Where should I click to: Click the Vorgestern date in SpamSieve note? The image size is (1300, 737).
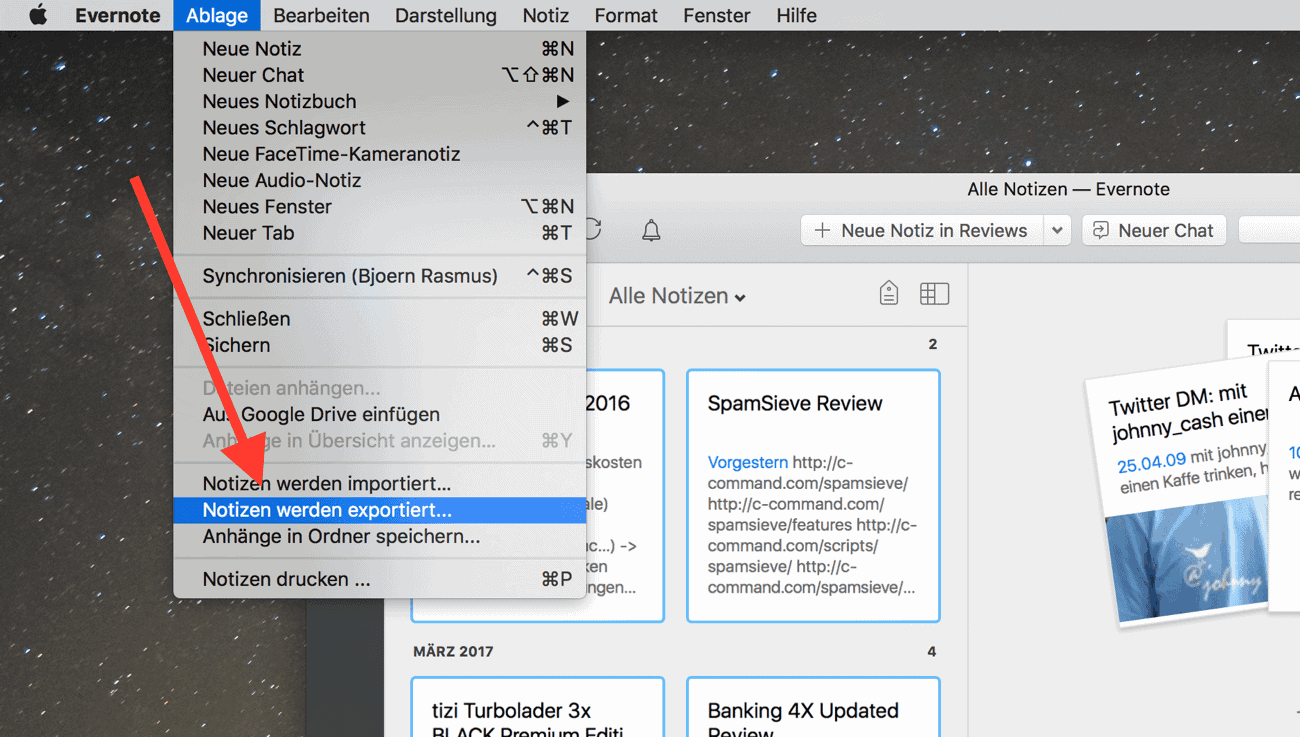coord(748,462)
